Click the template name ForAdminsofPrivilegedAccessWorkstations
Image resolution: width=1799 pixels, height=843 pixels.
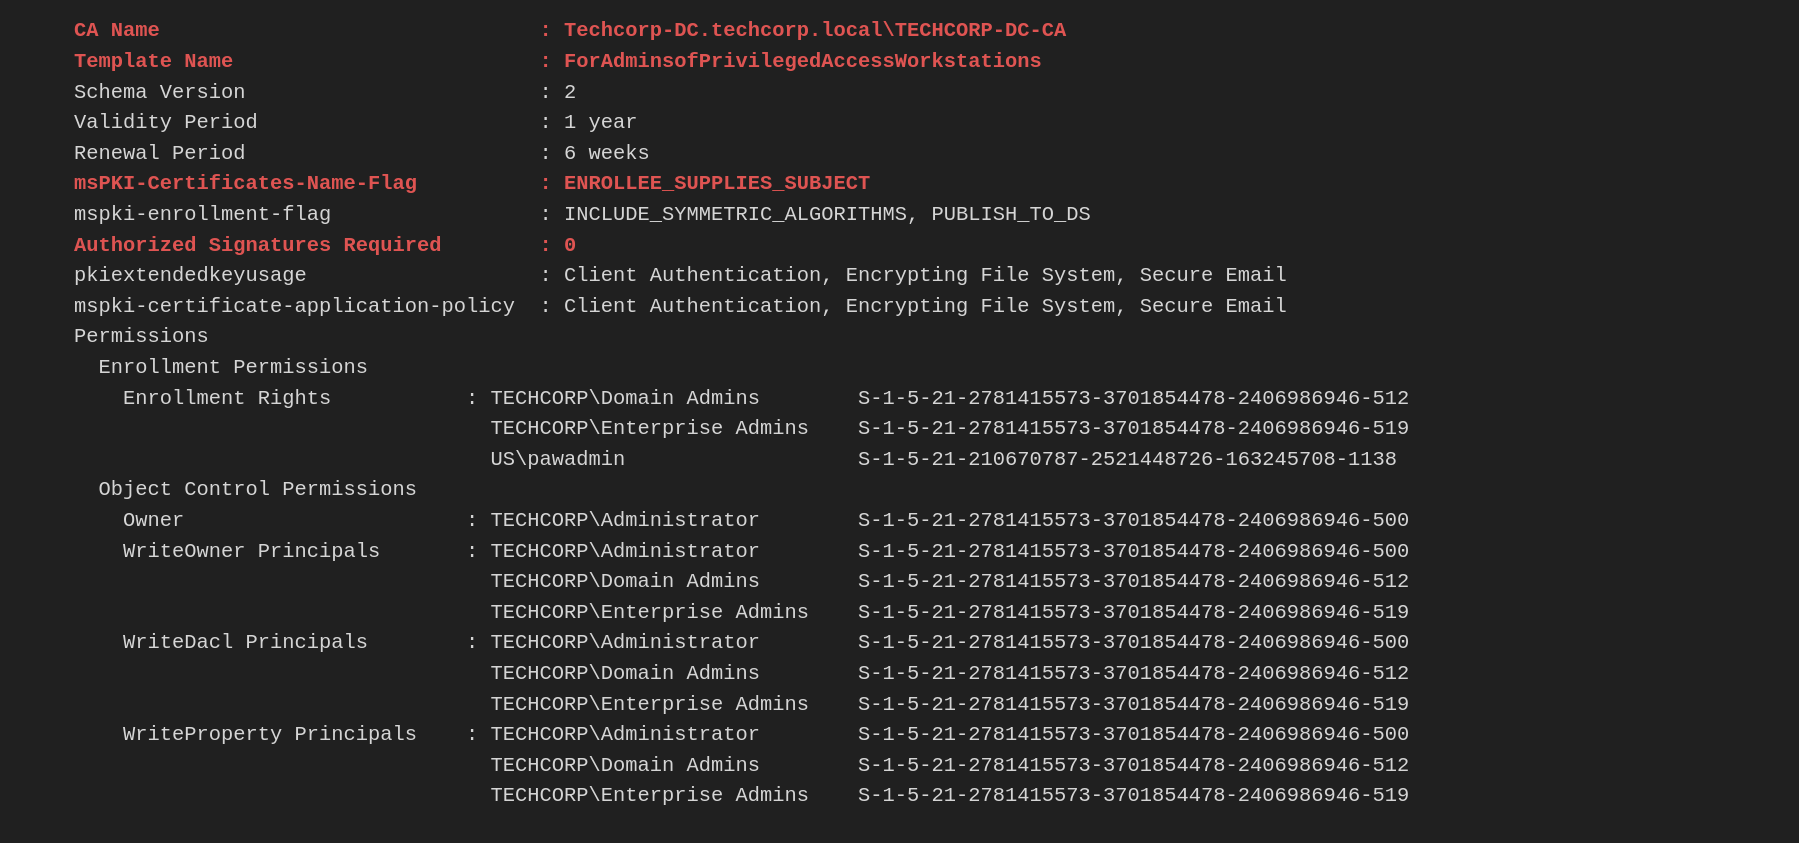[x=802, y=61]
